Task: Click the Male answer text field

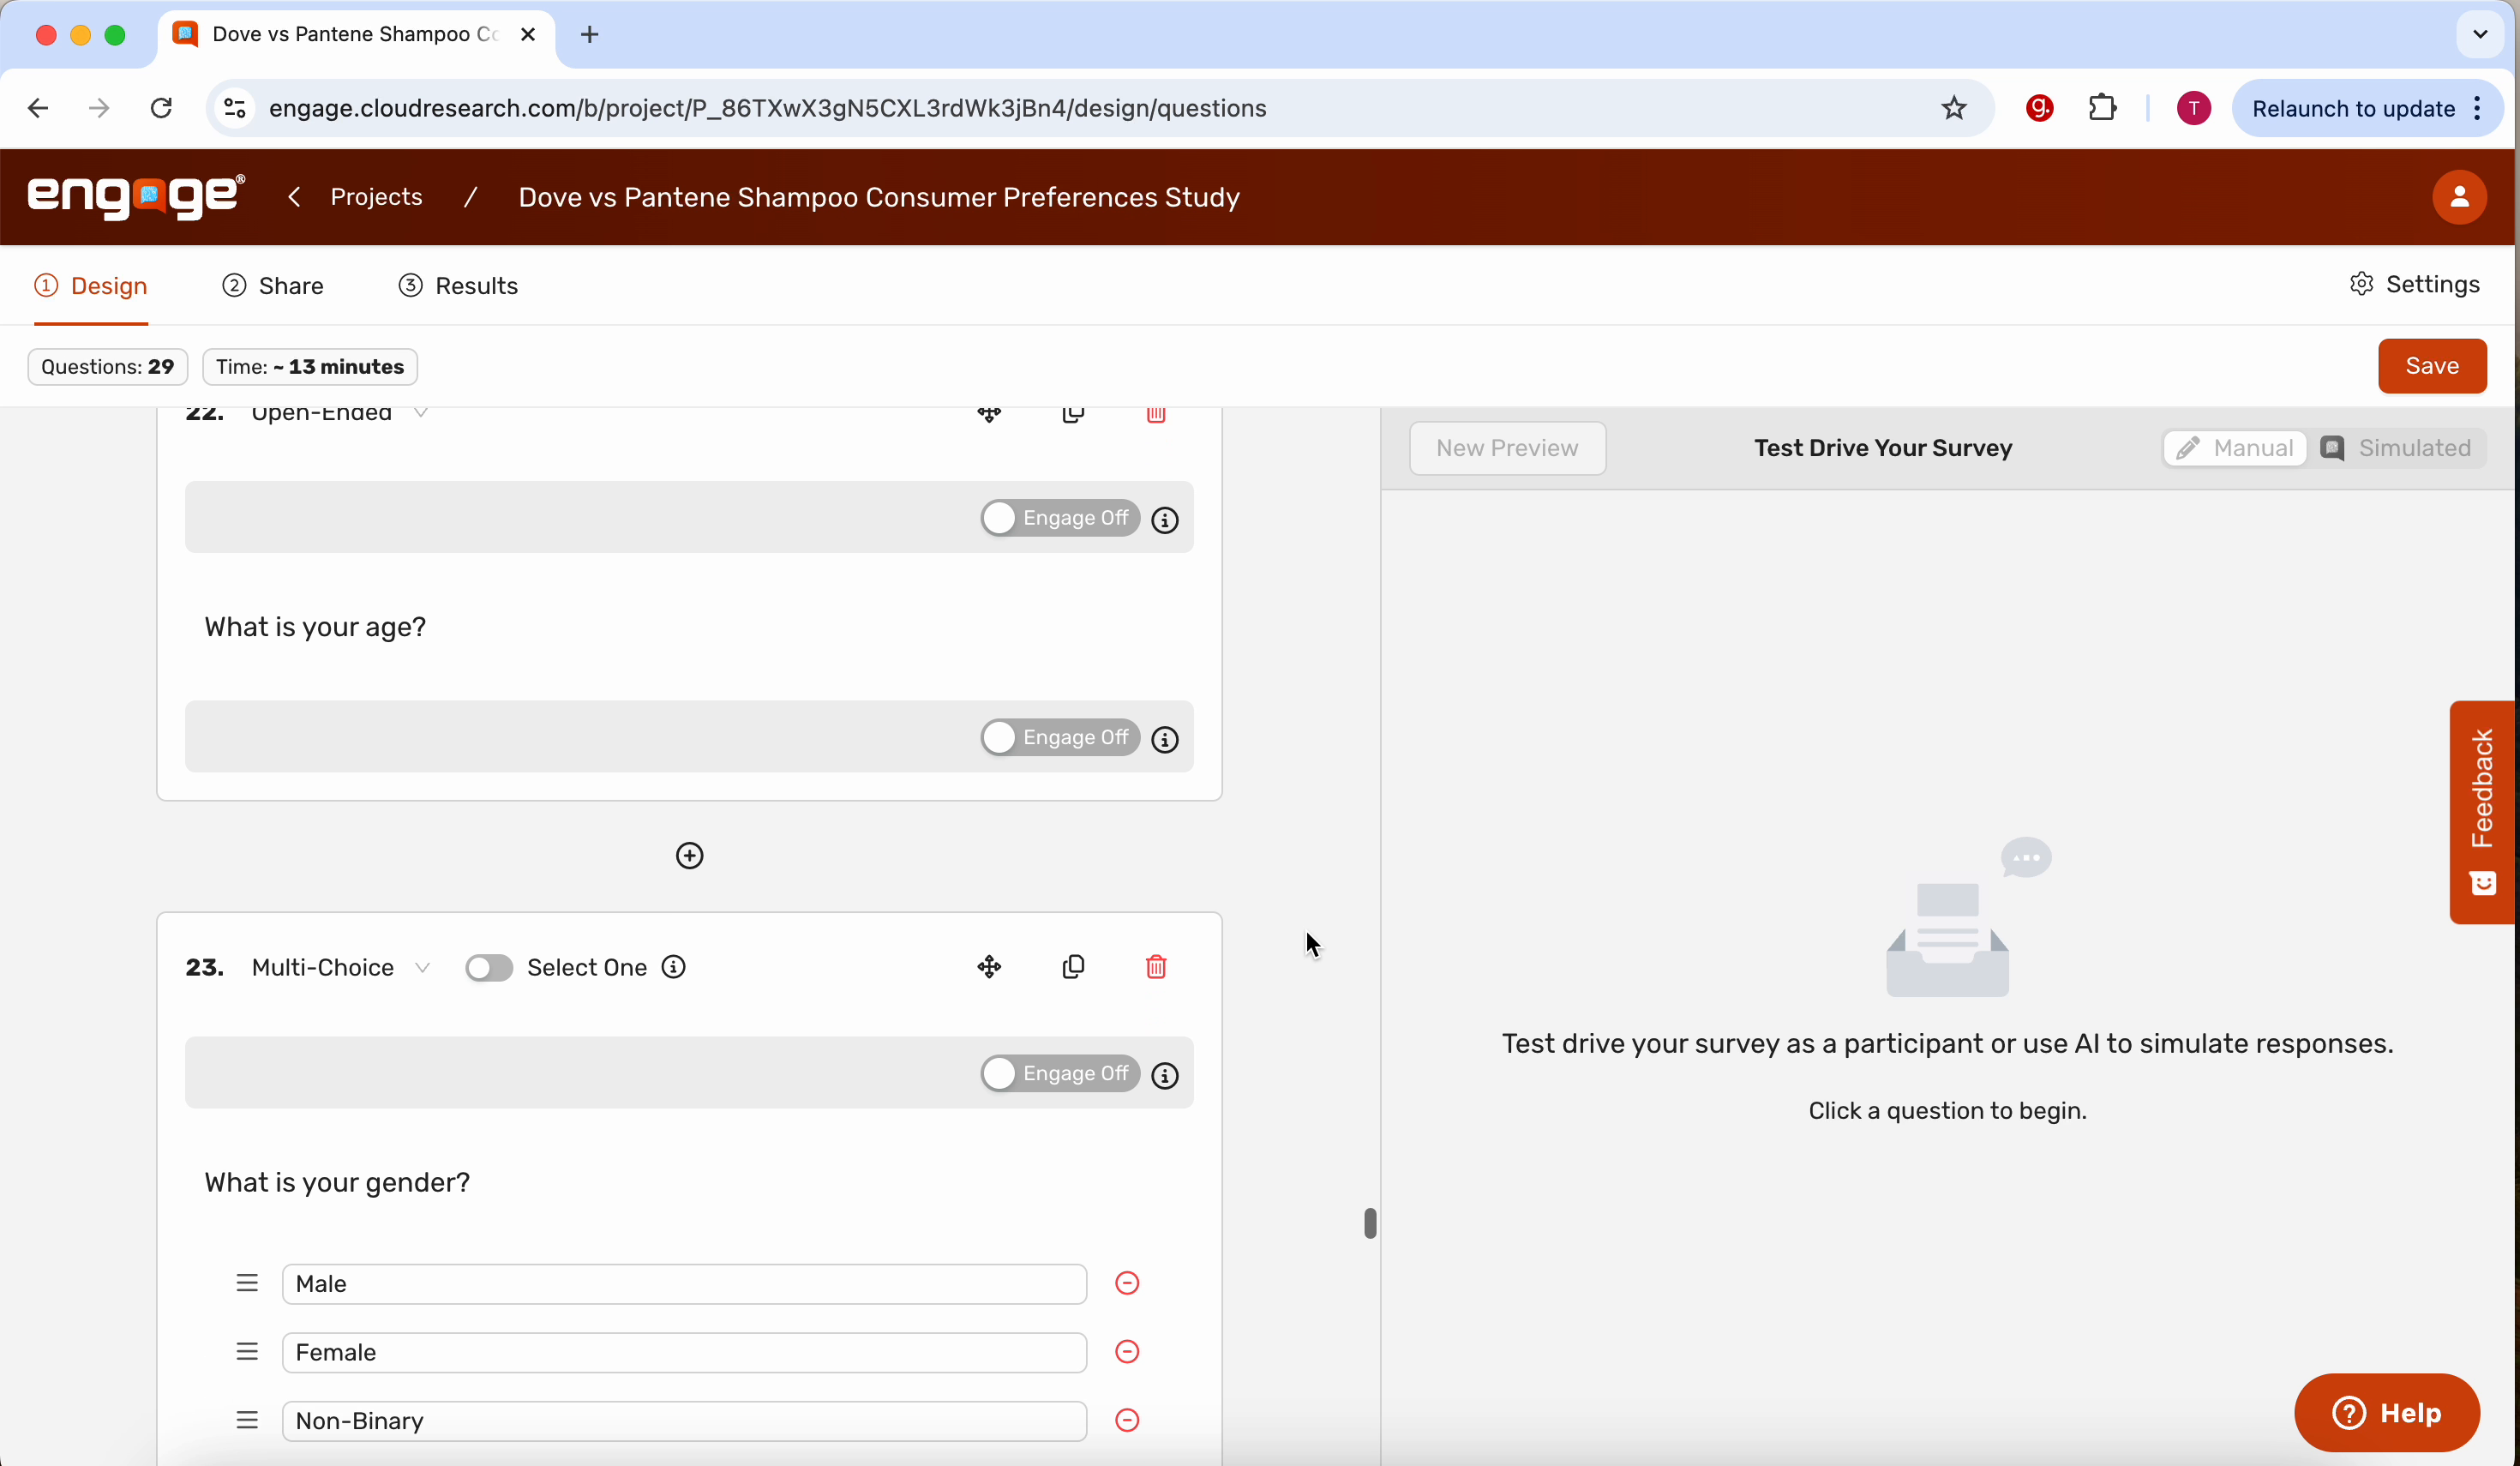Action: coord(684,1283)
